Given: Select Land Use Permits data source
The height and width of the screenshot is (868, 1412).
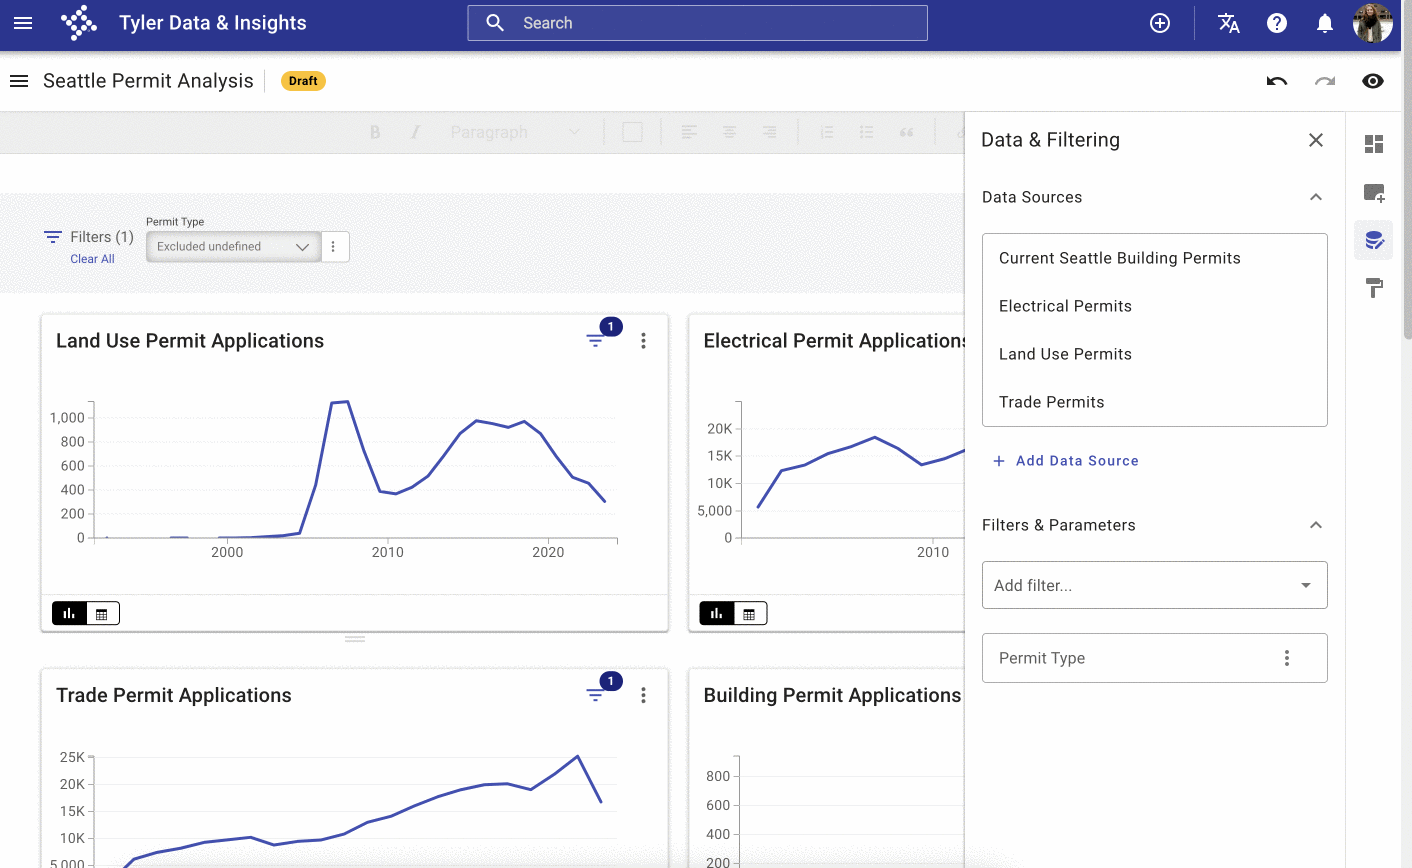Looking at the screenshot, I should [1155, 354].
